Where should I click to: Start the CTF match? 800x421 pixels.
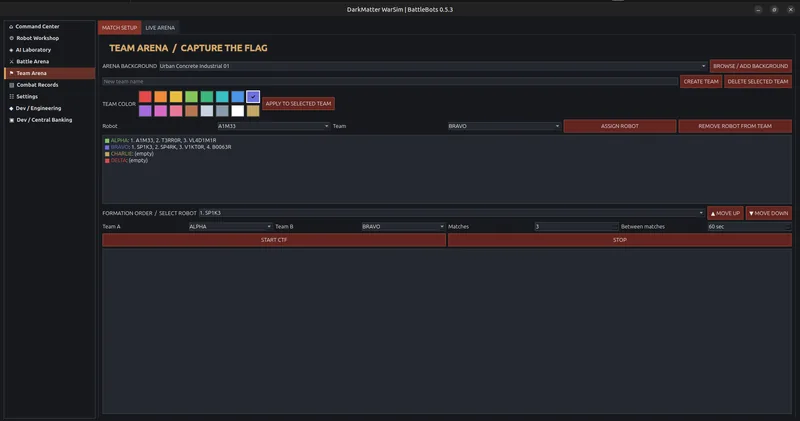(x=274, y=240)
